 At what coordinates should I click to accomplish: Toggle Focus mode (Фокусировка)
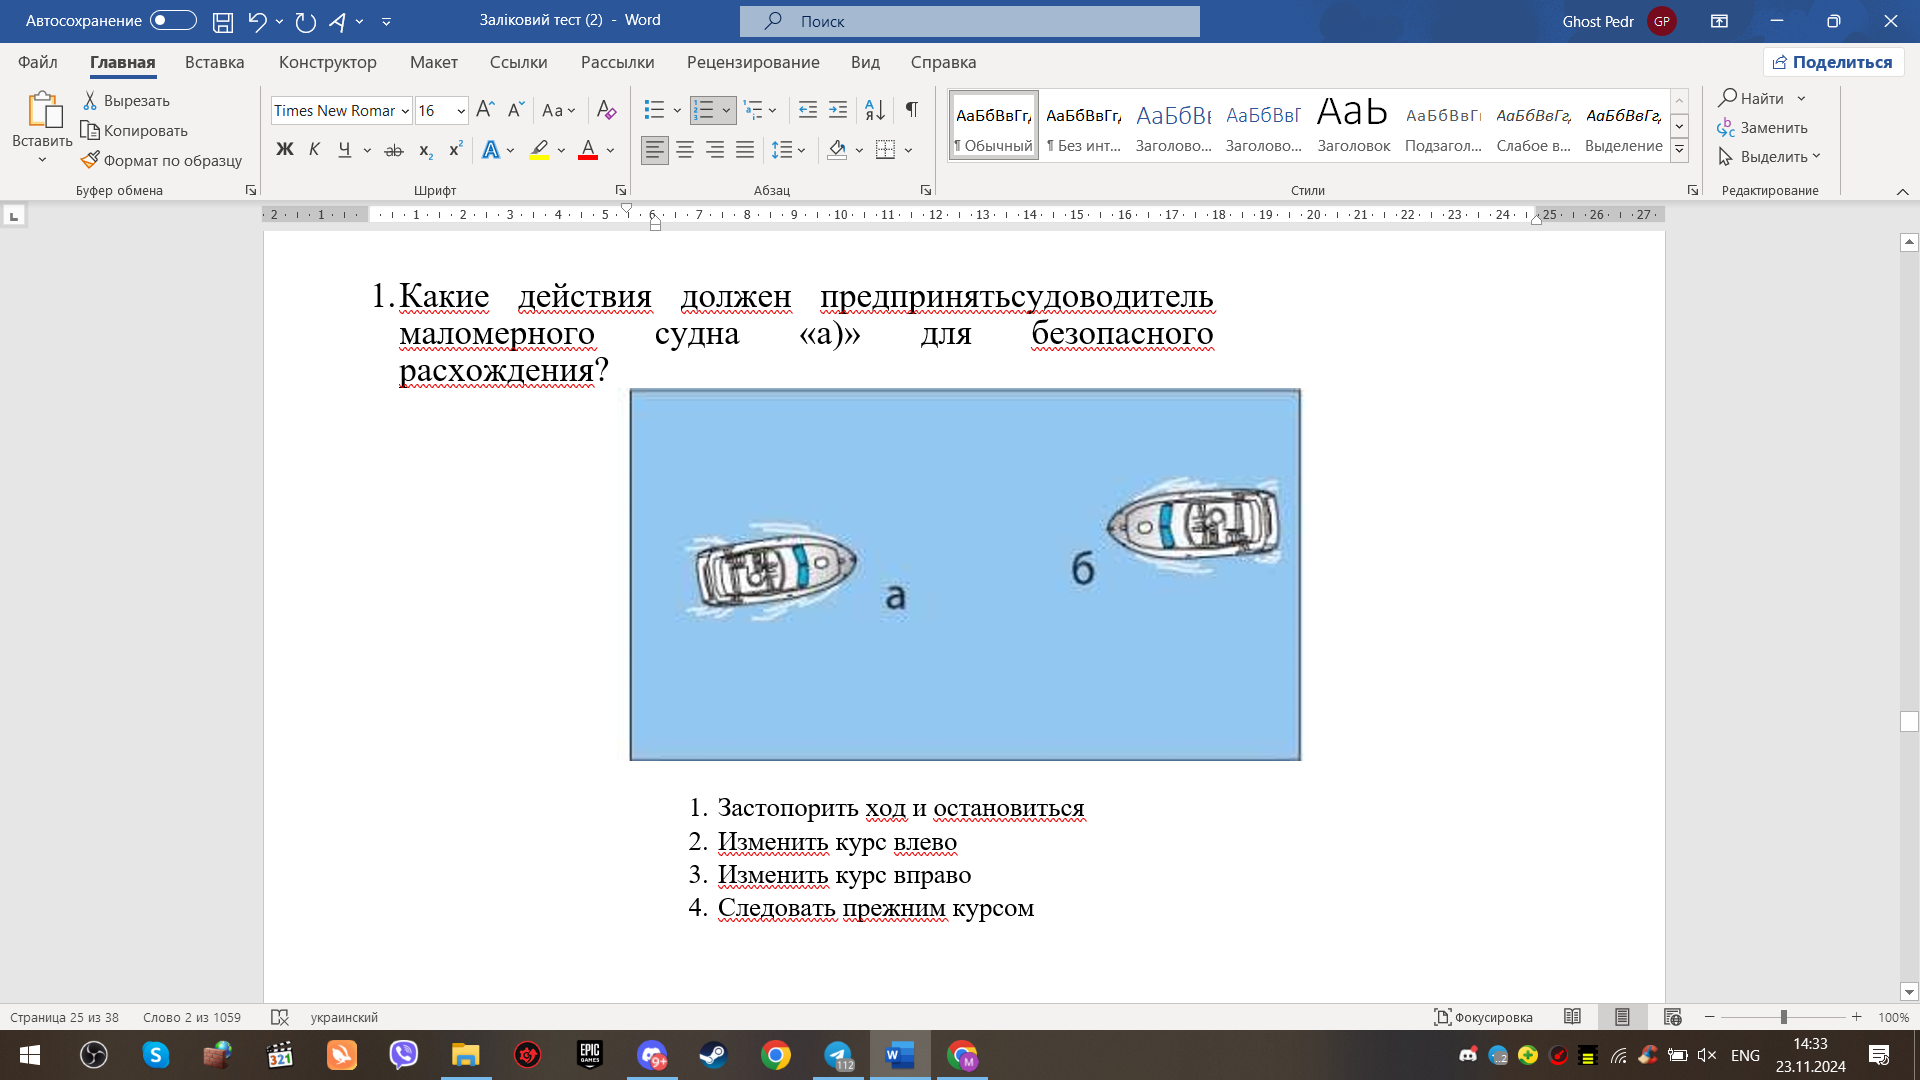pos(1483,1017)
